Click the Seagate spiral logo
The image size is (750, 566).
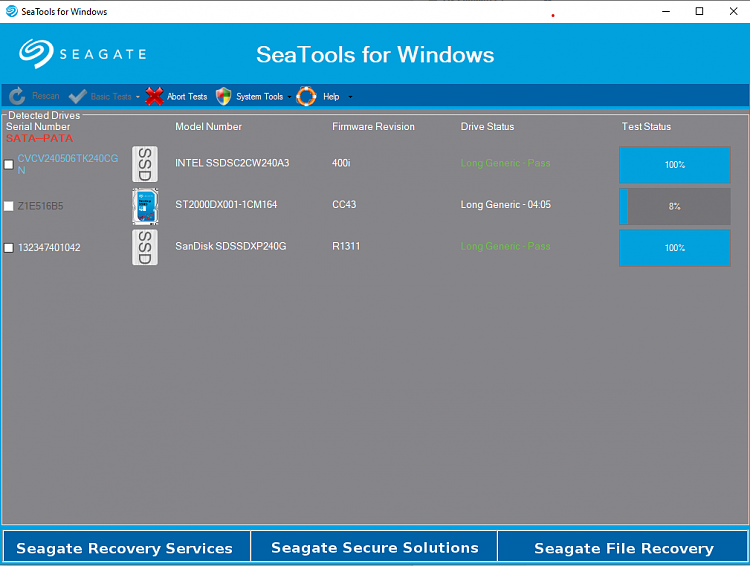click(36, 54)
